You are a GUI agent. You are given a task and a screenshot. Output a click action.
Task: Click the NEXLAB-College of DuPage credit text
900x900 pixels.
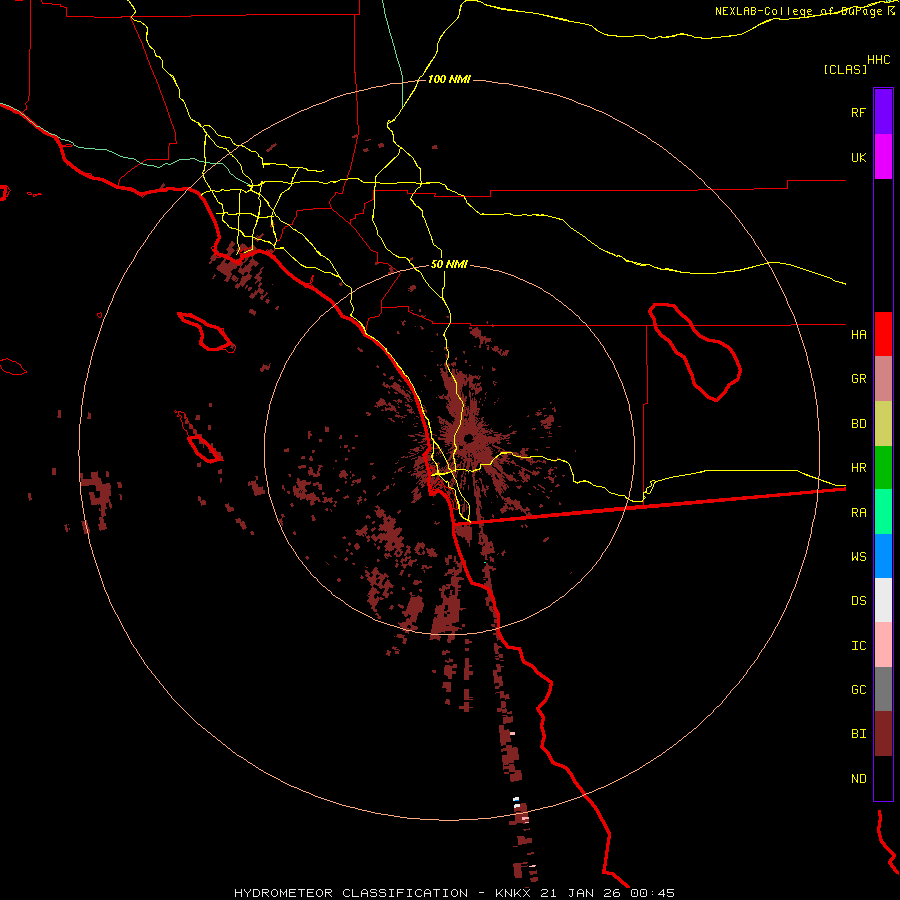(x=800, y=11)
